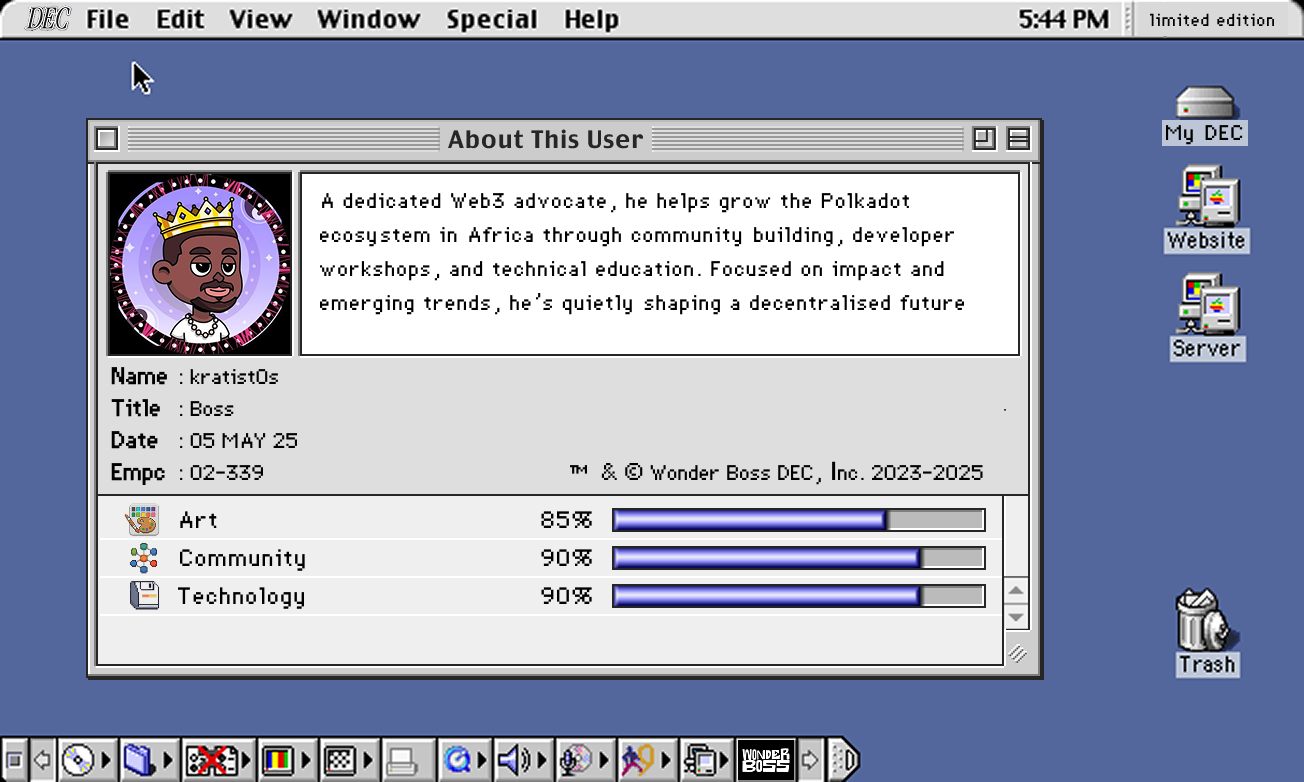Open the limited edition application menu
Image resolution: width=1304 pixels, height=782 pixels.
click(1212, 19)
